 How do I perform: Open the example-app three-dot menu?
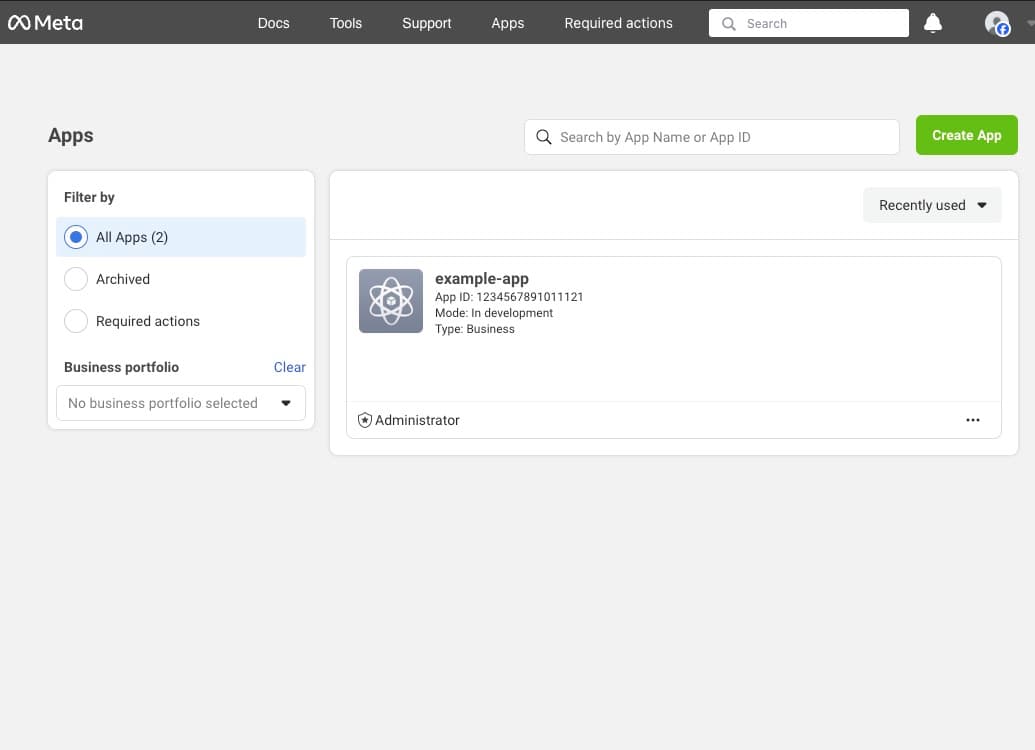(973, 420)
